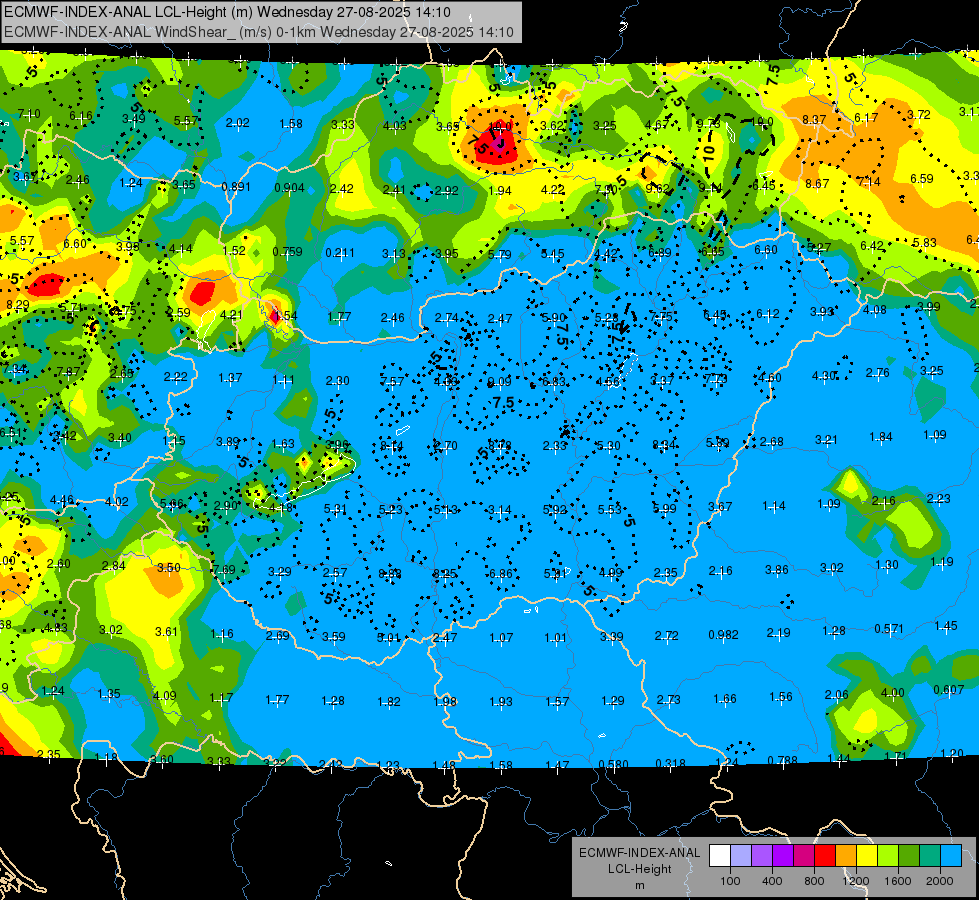Click the wind shear value 6.59
This screenshot has width=979, height=900.
922,179
